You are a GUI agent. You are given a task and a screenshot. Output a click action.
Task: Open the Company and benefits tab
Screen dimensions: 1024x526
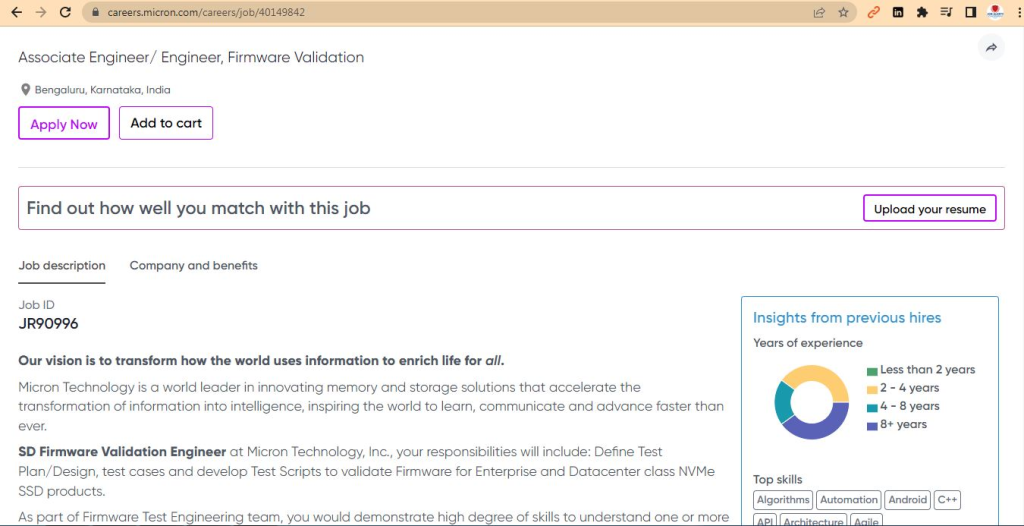[193, 265]
